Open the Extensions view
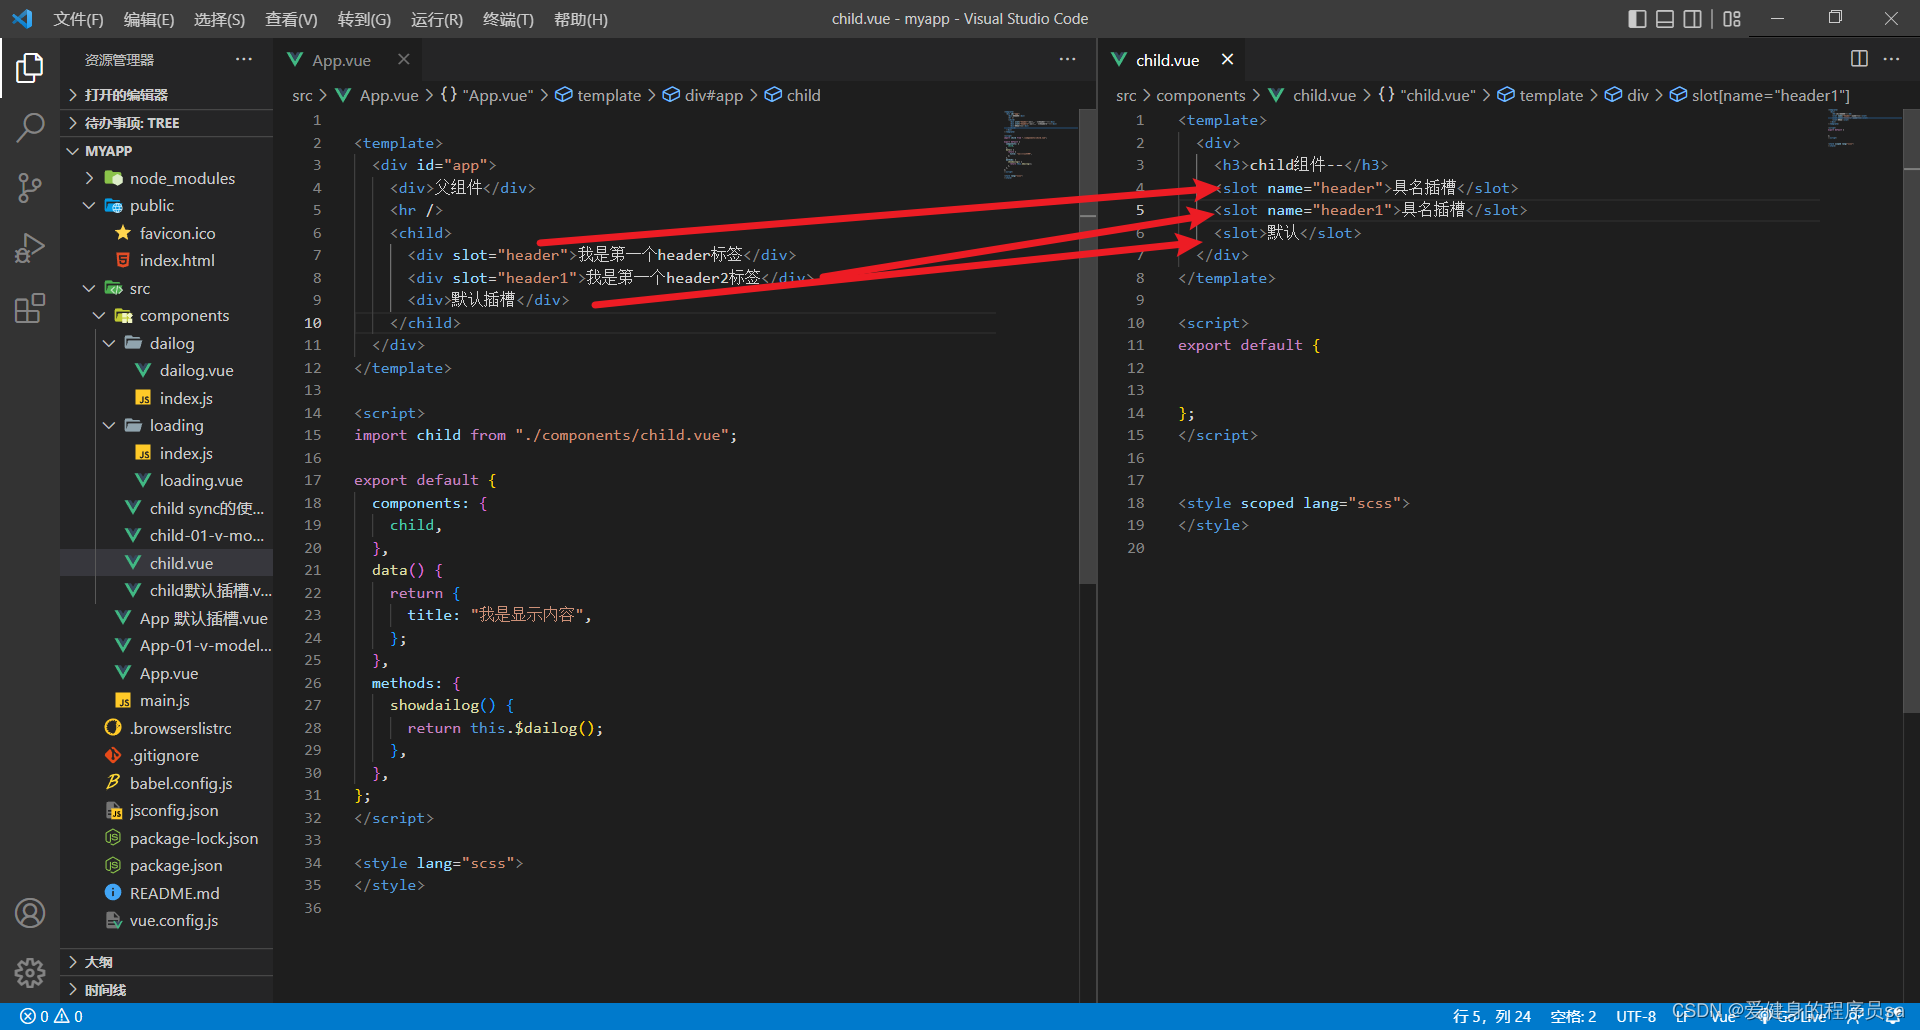Screen dimensions: 1920x1030 [30, 308]
